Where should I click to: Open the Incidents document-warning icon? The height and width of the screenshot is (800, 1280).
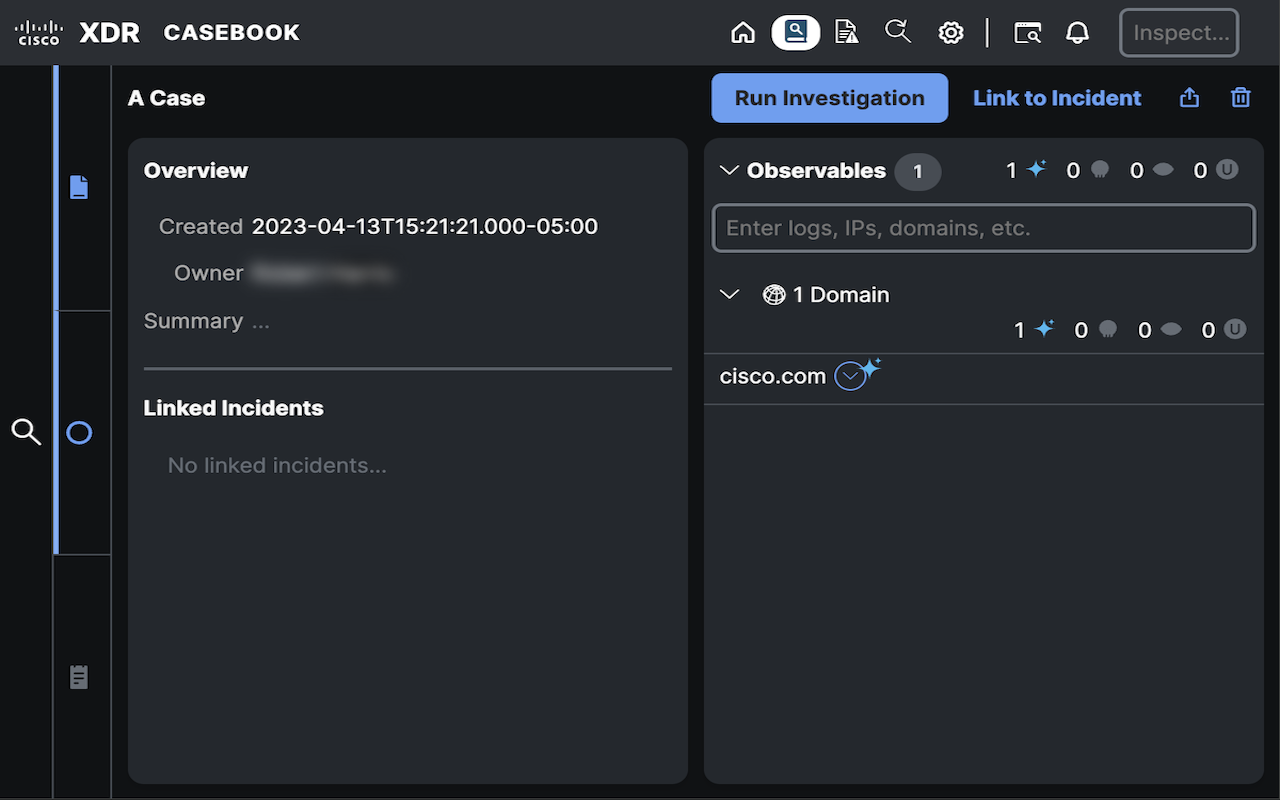pos(847,33)
